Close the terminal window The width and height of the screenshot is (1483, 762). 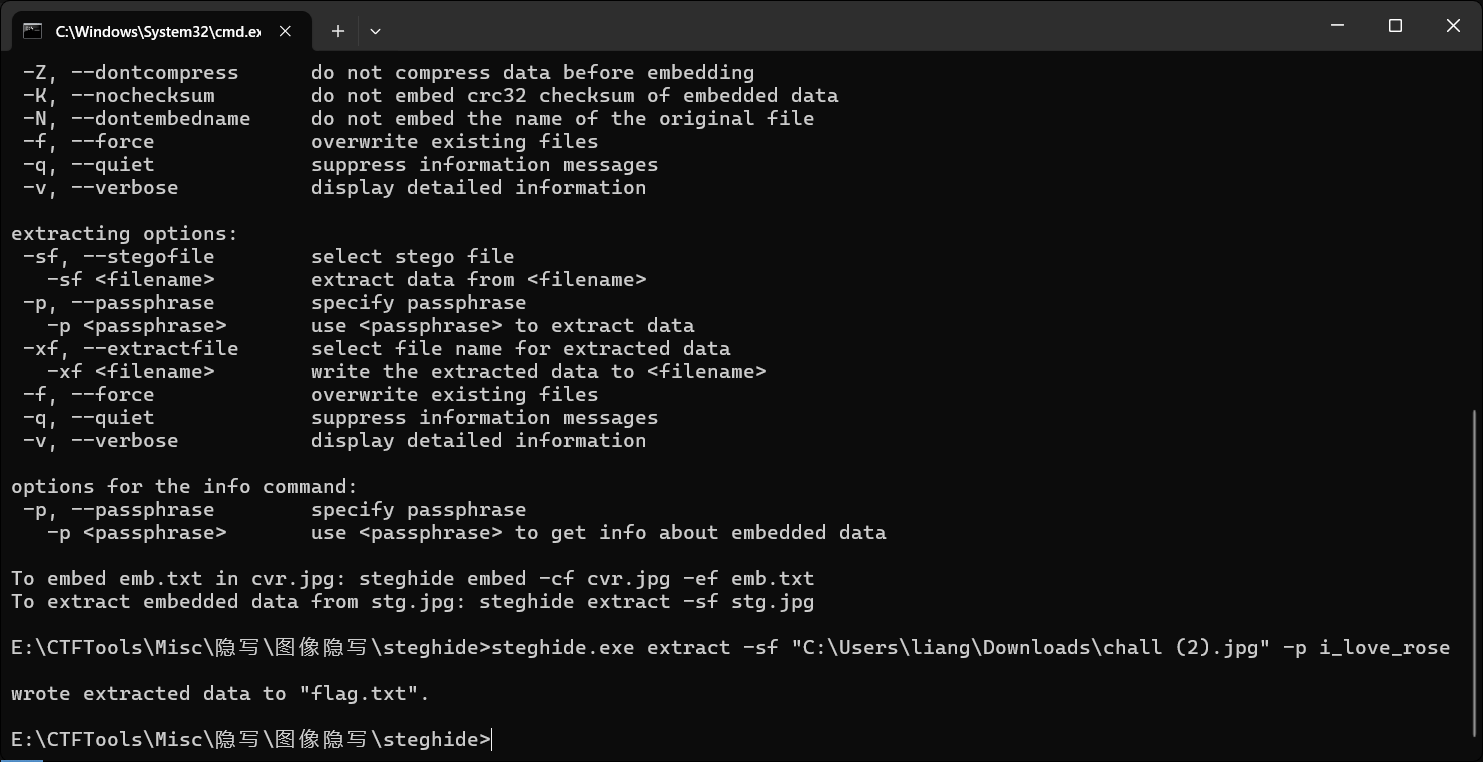[1453, 26]
